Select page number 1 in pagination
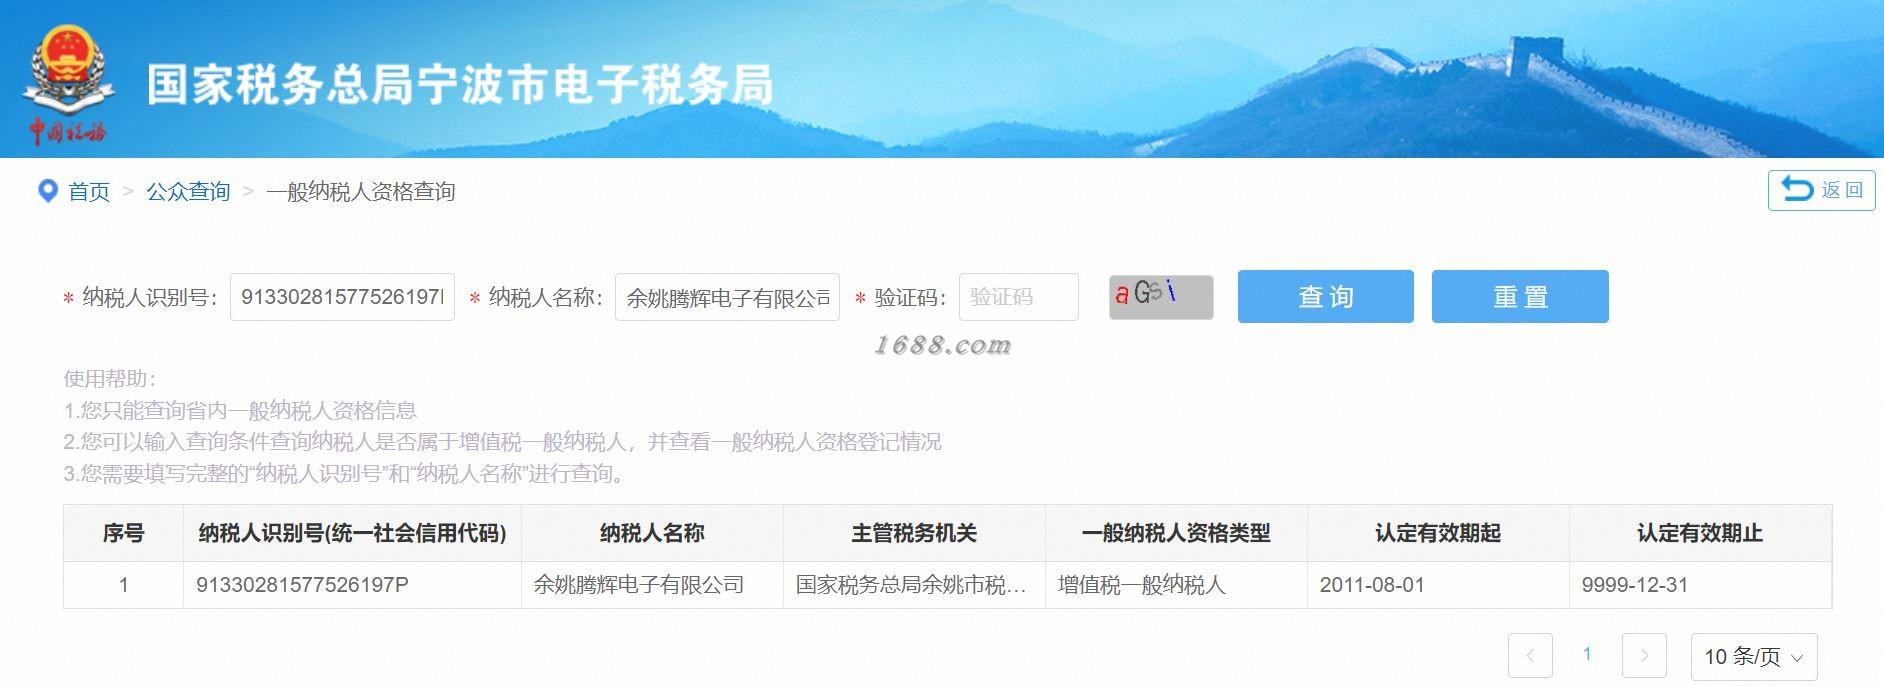1884x686 pixels. coord(1587,654)
